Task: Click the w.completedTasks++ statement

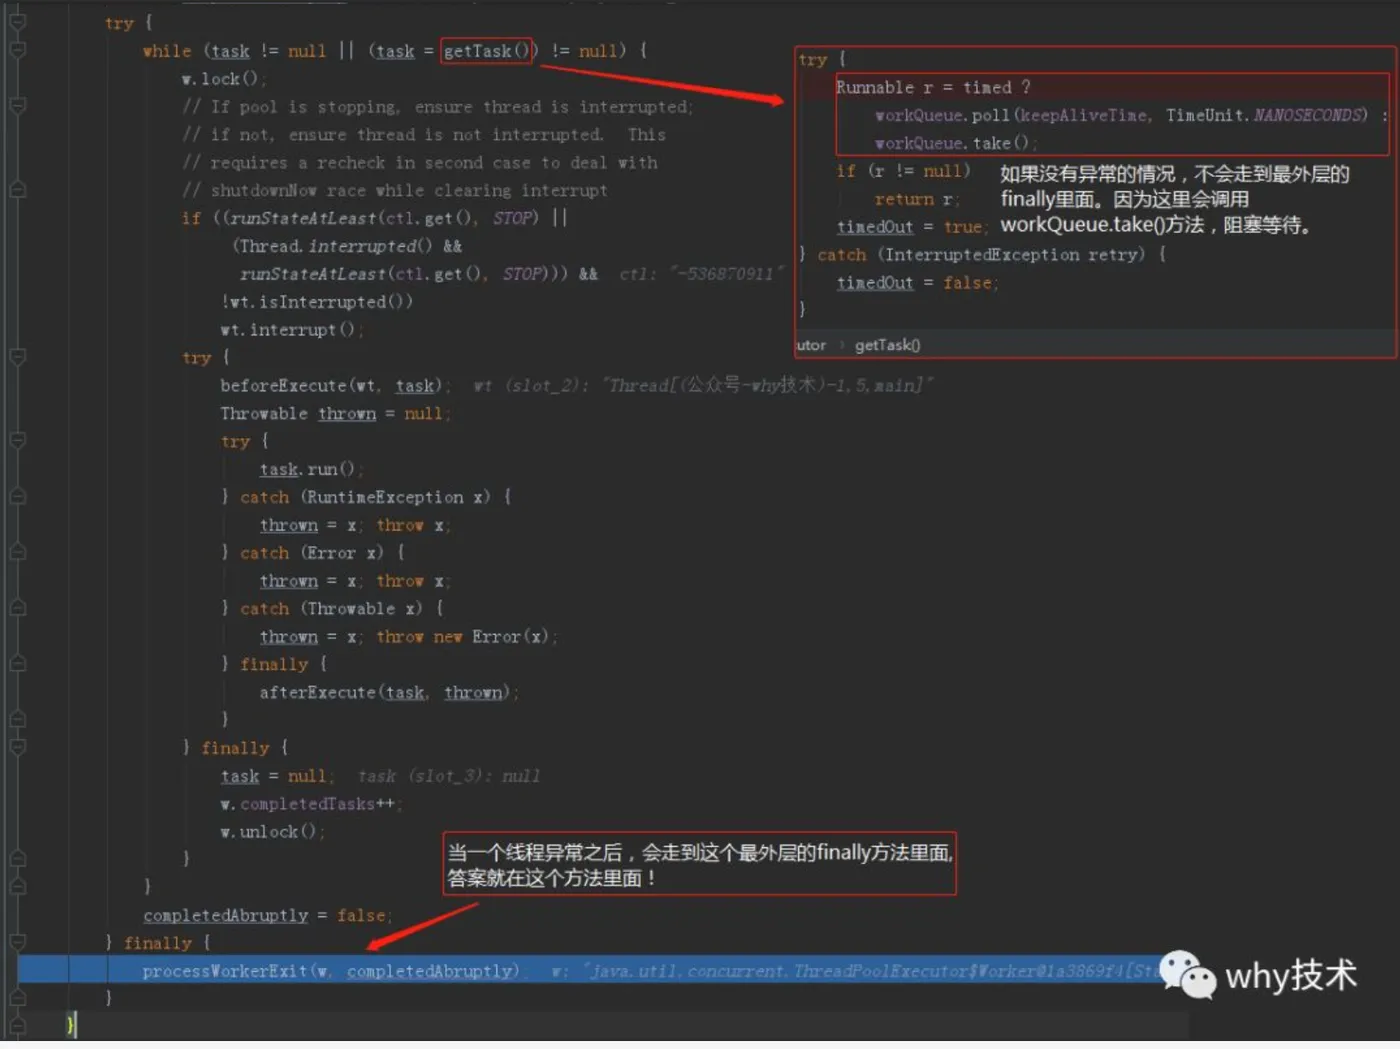Action: pos(310,803)
